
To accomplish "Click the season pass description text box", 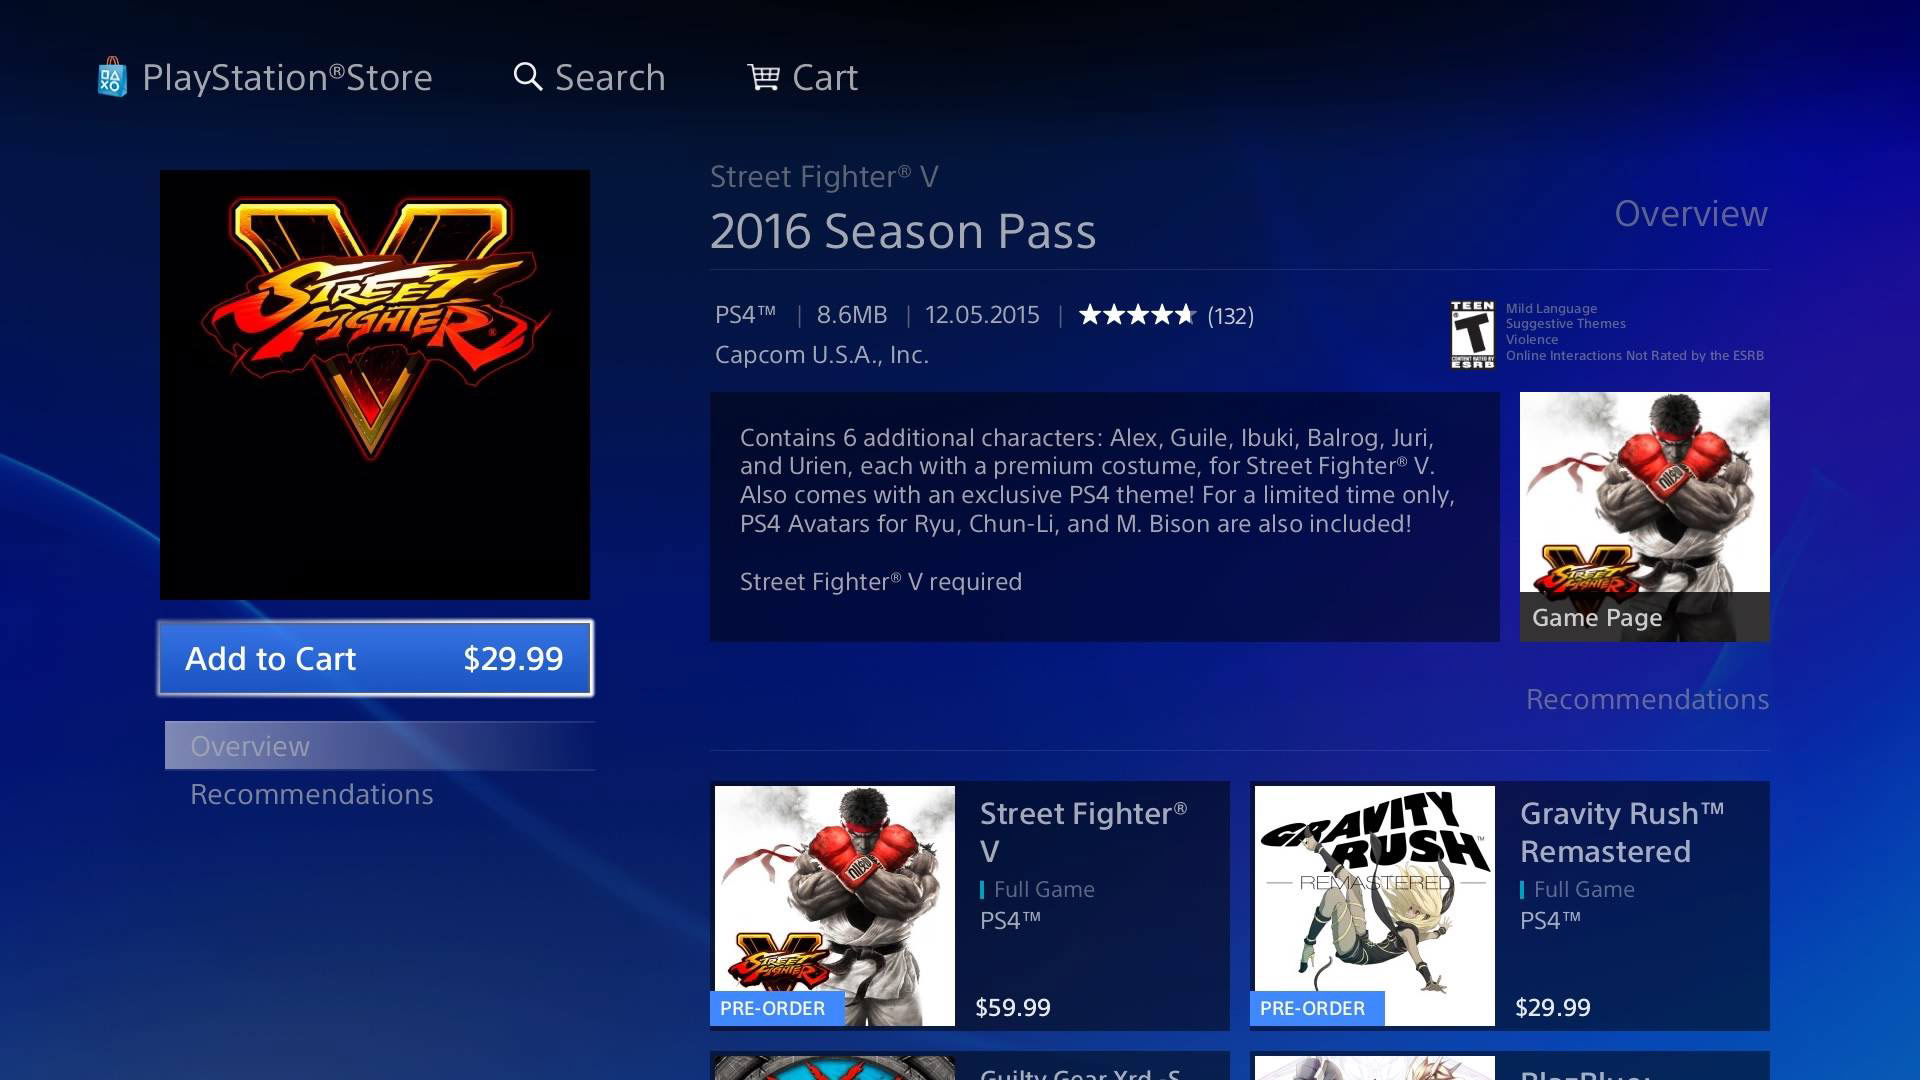I will (x=1104, y=516).
